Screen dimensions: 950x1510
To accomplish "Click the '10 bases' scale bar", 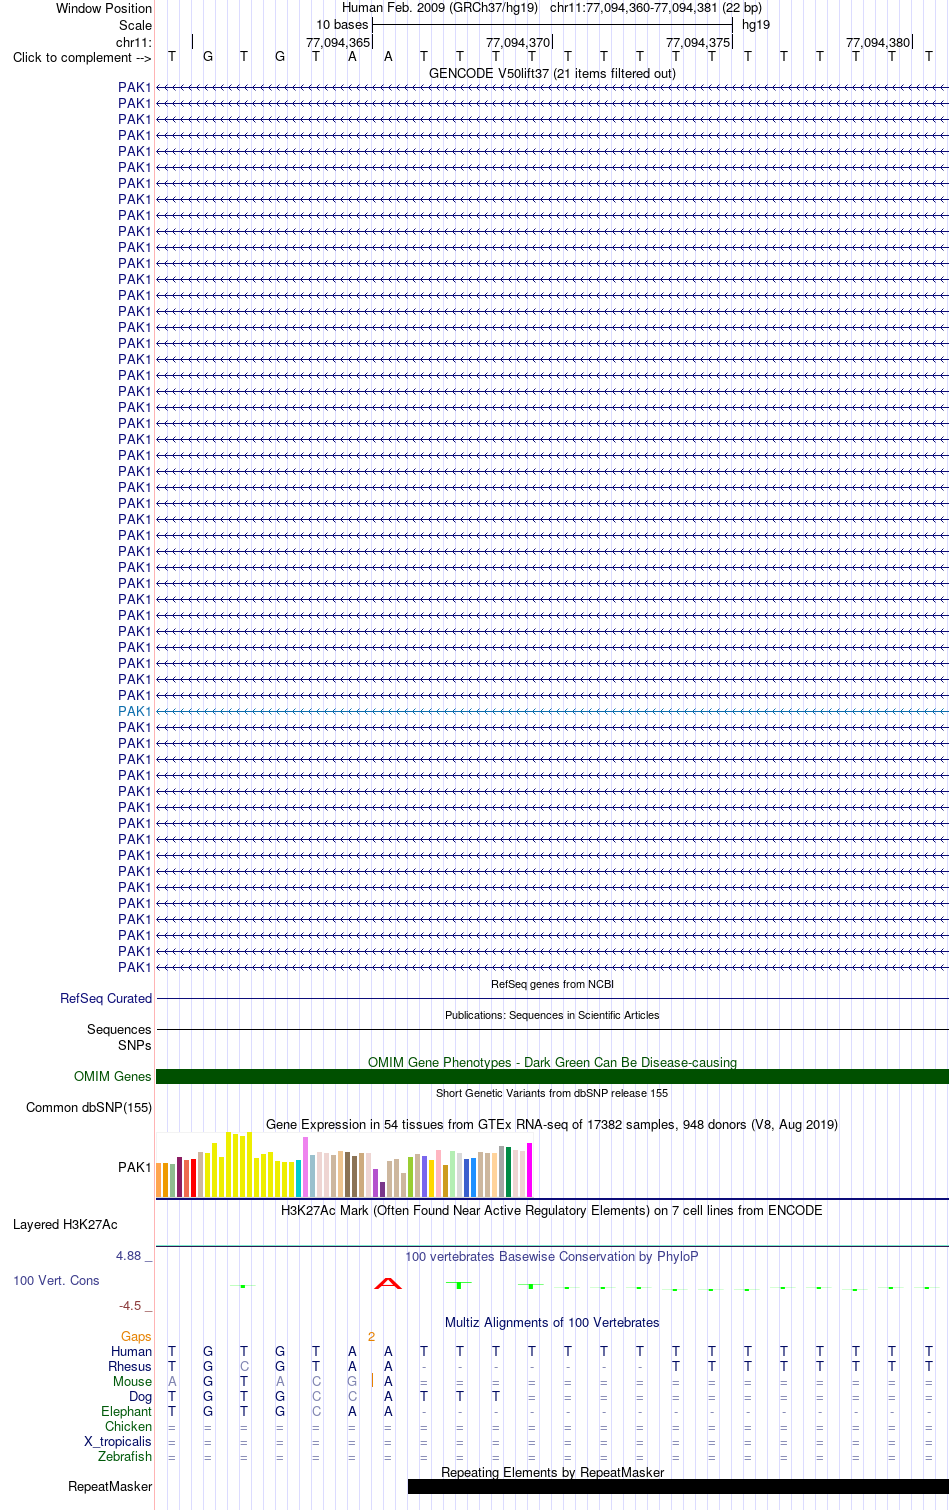I will [x=552, y=24].
